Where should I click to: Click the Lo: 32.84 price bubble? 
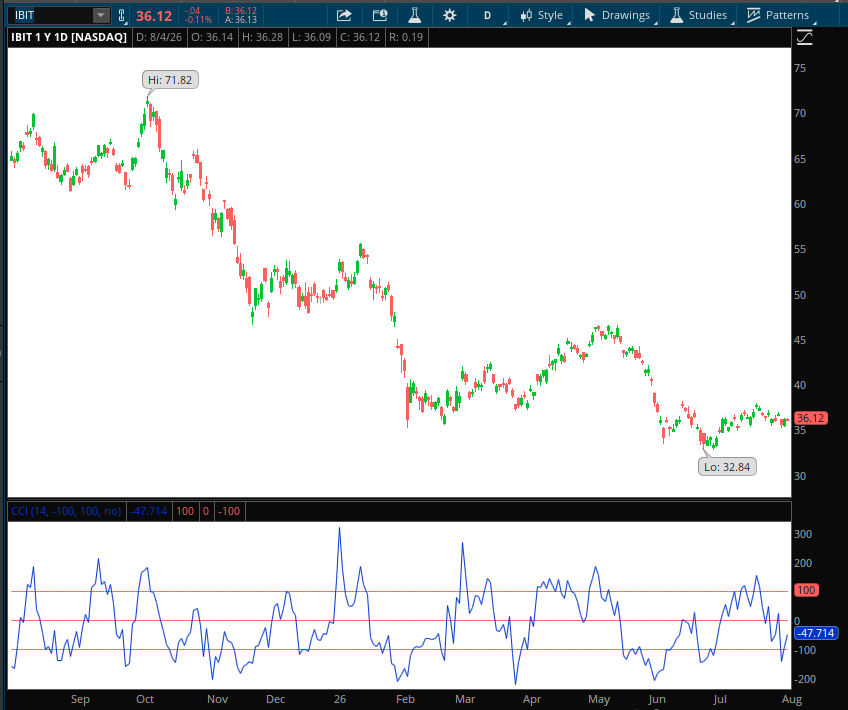tap(727, 467)
